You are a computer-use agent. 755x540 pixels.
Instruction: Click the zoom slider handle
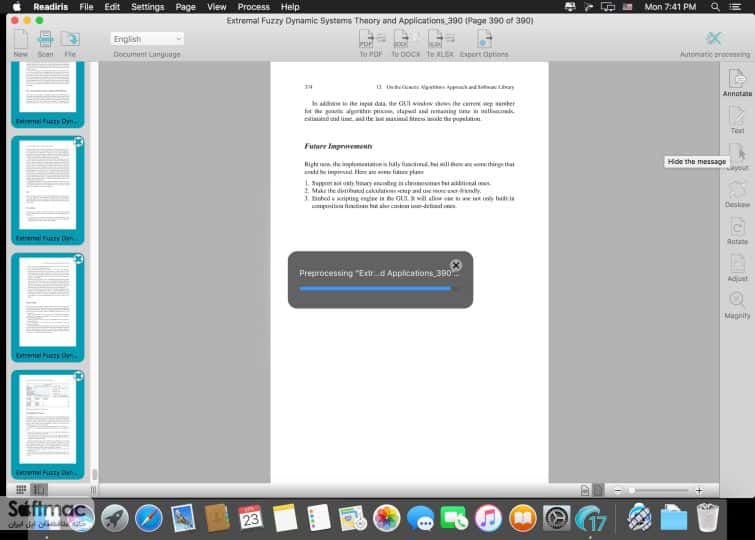(631, 490)
